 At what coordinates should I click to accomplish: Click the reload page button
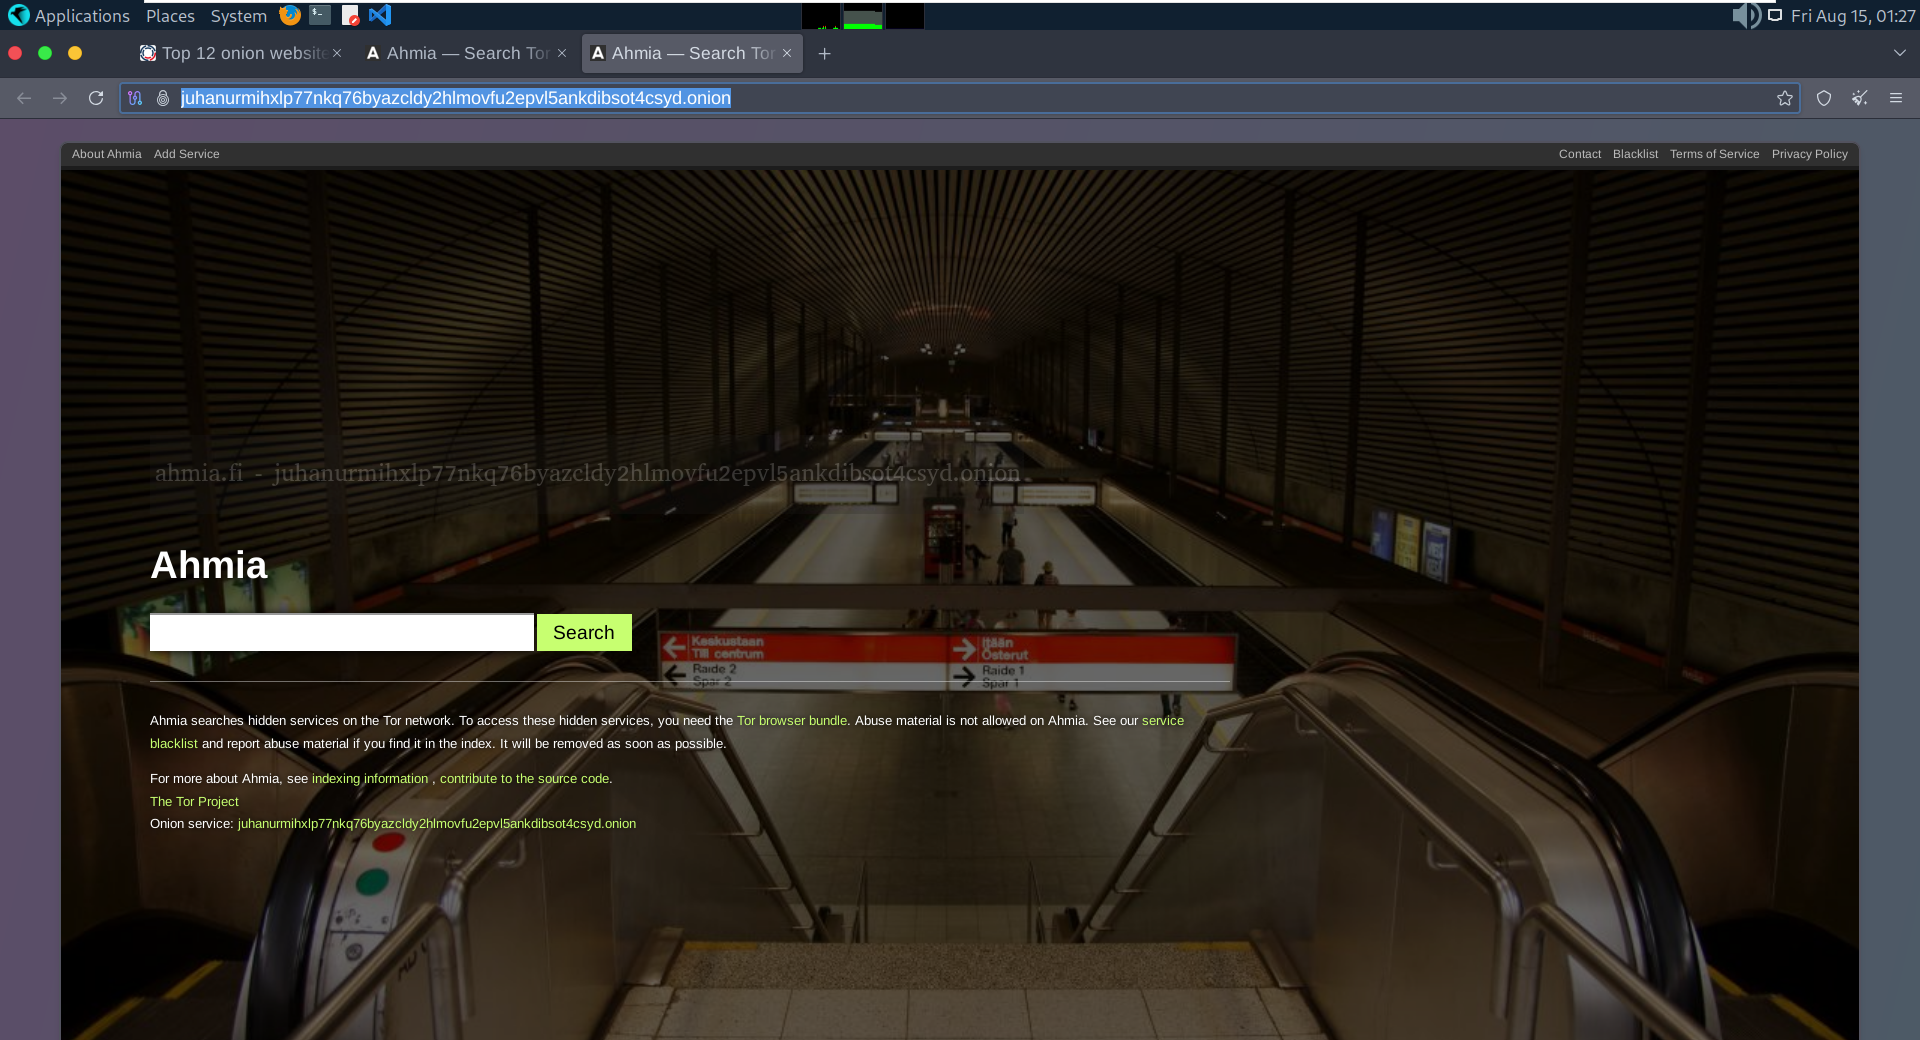(96, 98)
